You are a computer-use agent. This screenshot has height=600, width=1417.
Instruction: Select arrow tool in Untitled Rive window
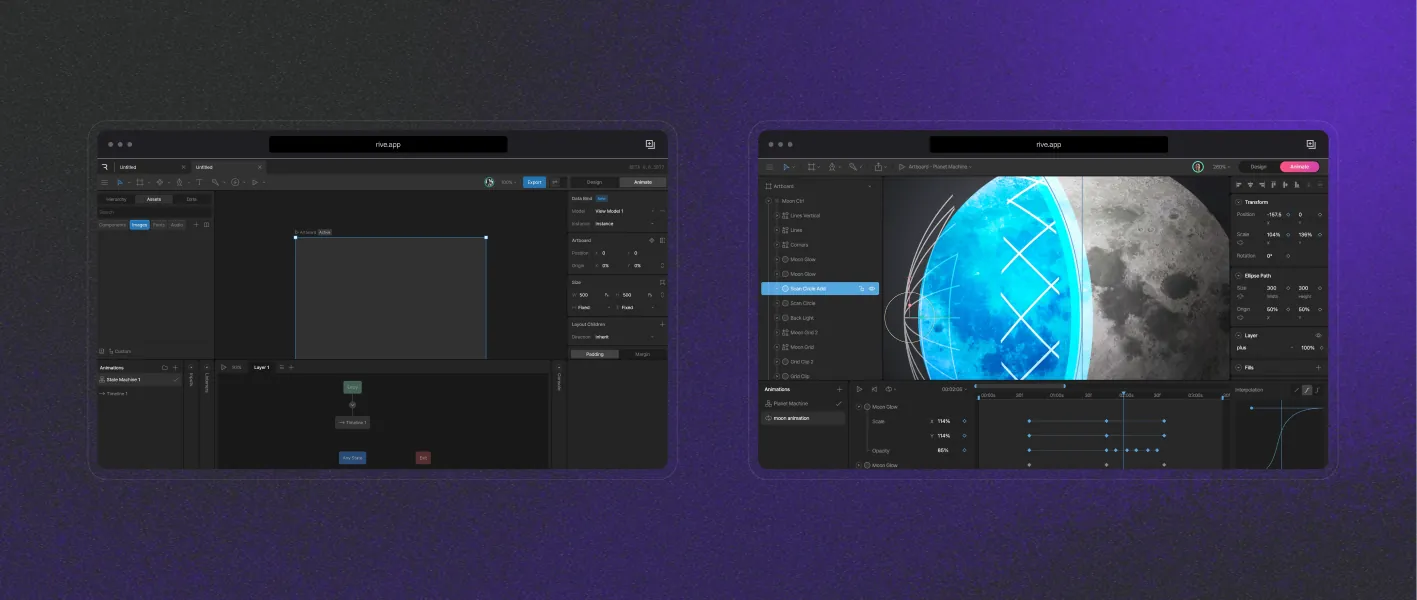click(120, 182)
